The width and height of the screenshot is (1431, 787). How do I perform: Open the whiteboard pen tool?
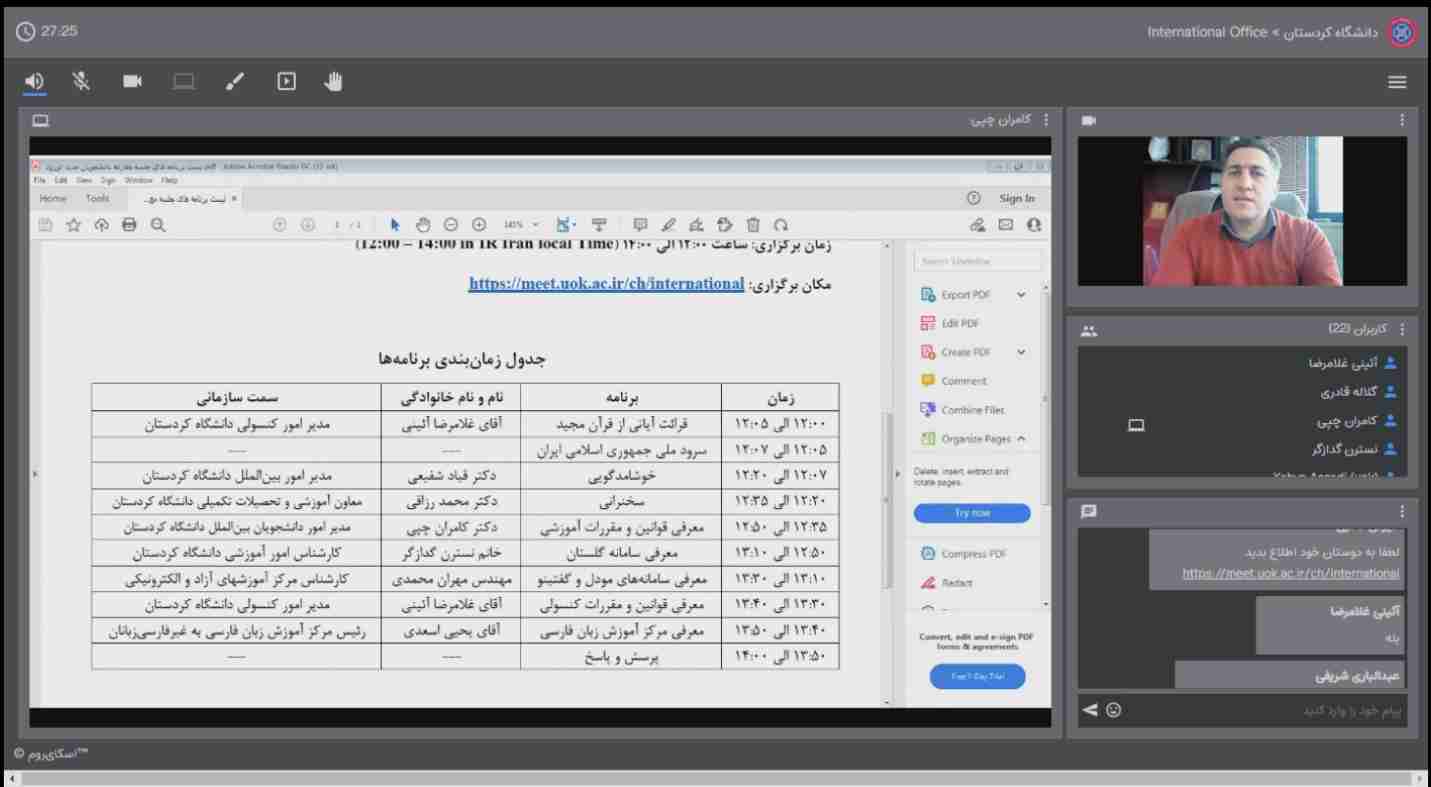235,82
